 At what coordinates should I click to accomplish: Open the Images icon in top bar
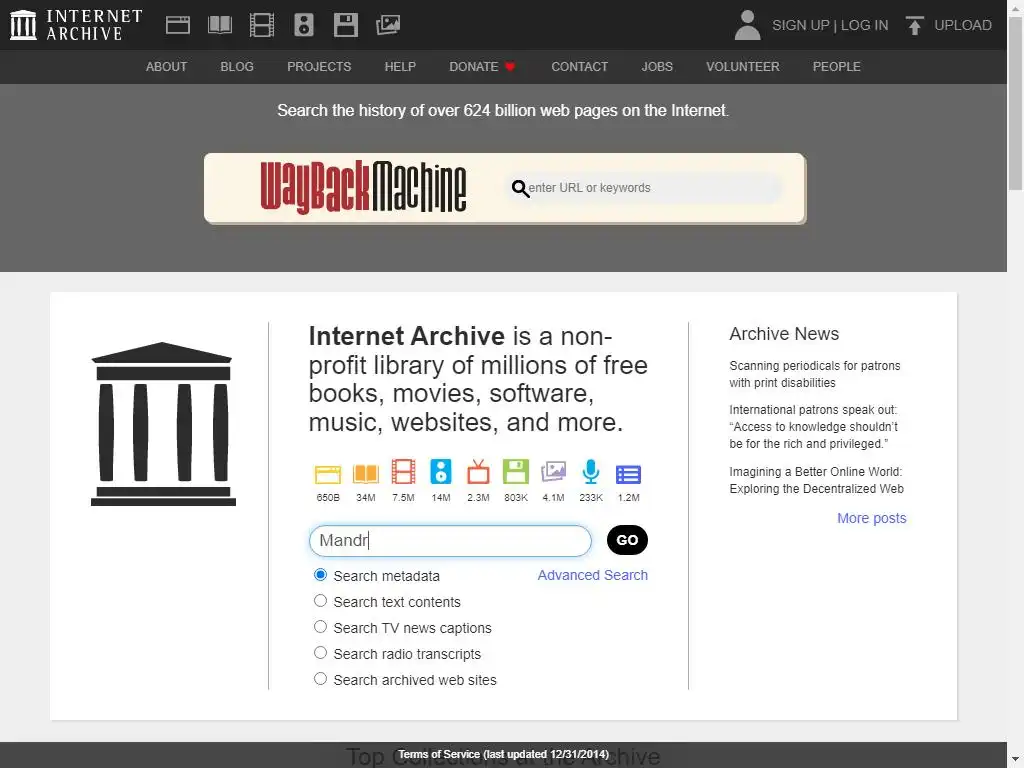click(x=388, y=25)
